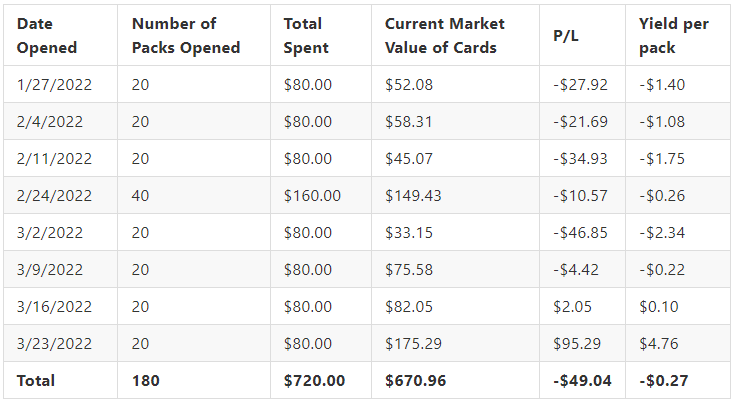Select the Number of Packs Opened header
733x400 pixels.
point(186,36)
